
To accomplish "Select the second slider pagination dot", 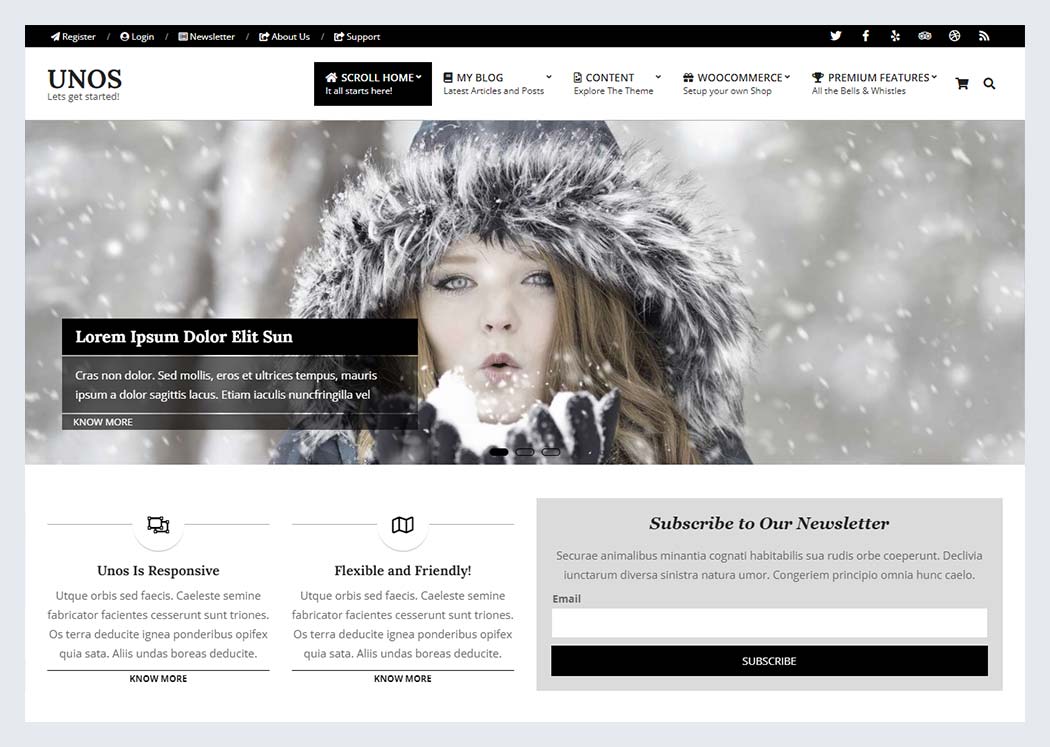I will pyautogui.click(x=525, y=452).
